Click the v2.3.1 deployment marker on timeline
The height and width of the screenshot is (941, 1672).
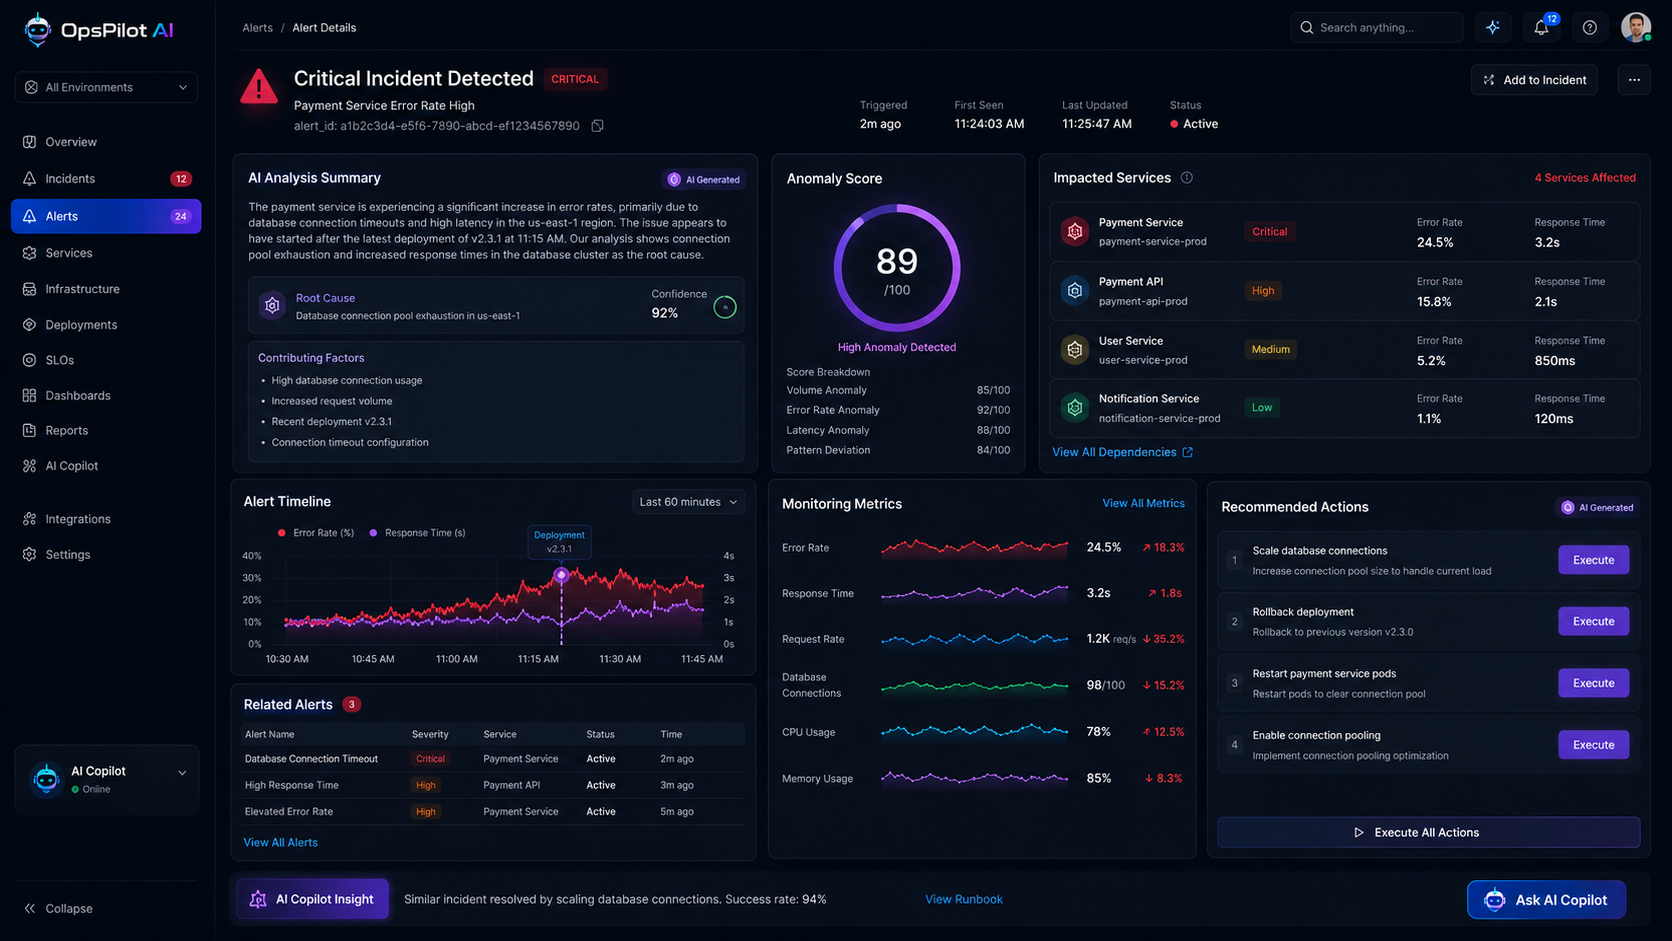point(561,575)
